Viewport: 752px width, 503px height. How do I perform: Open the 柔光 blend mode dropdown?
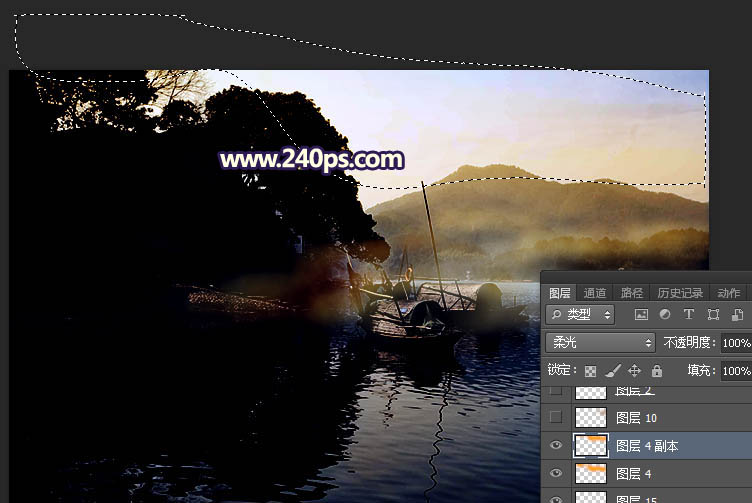[x=600, y=343]
